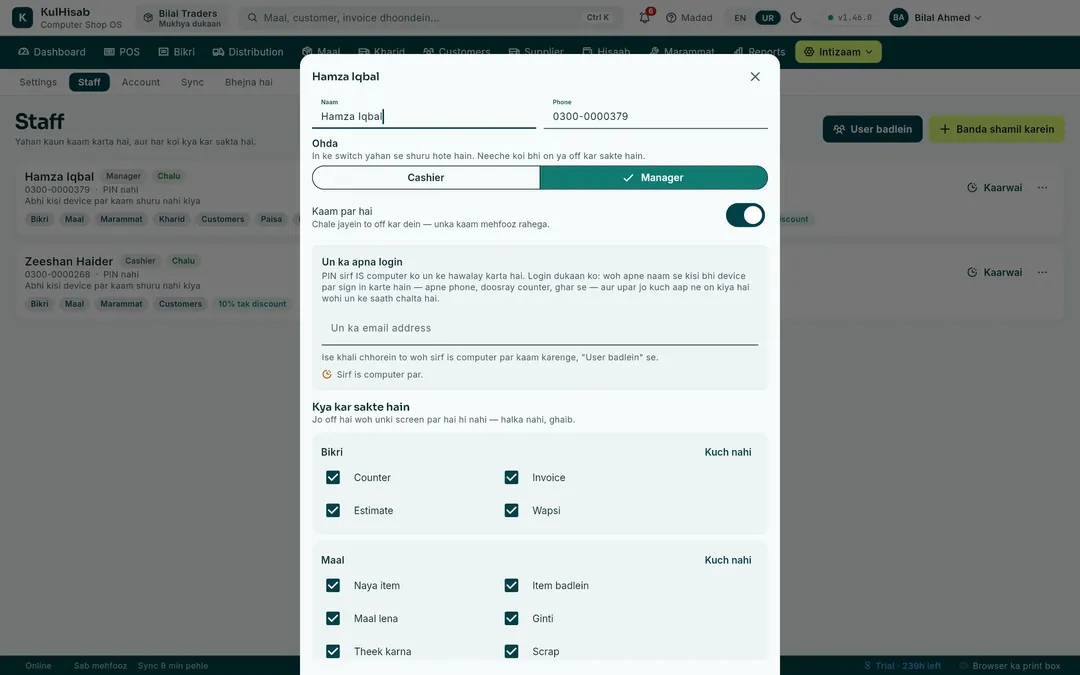The image size is (1080, 675).
Task: Click the POS register icon
Action: pos(109,52)
